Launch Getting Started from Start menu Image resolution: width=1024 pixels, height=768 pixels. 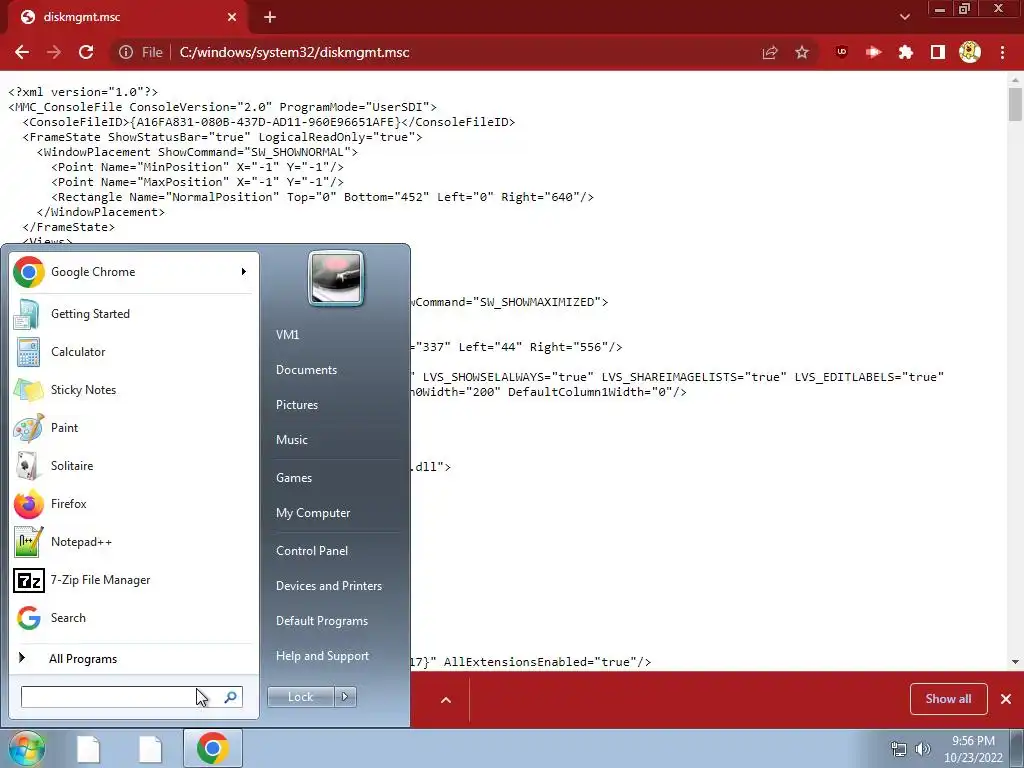point(134,314)
